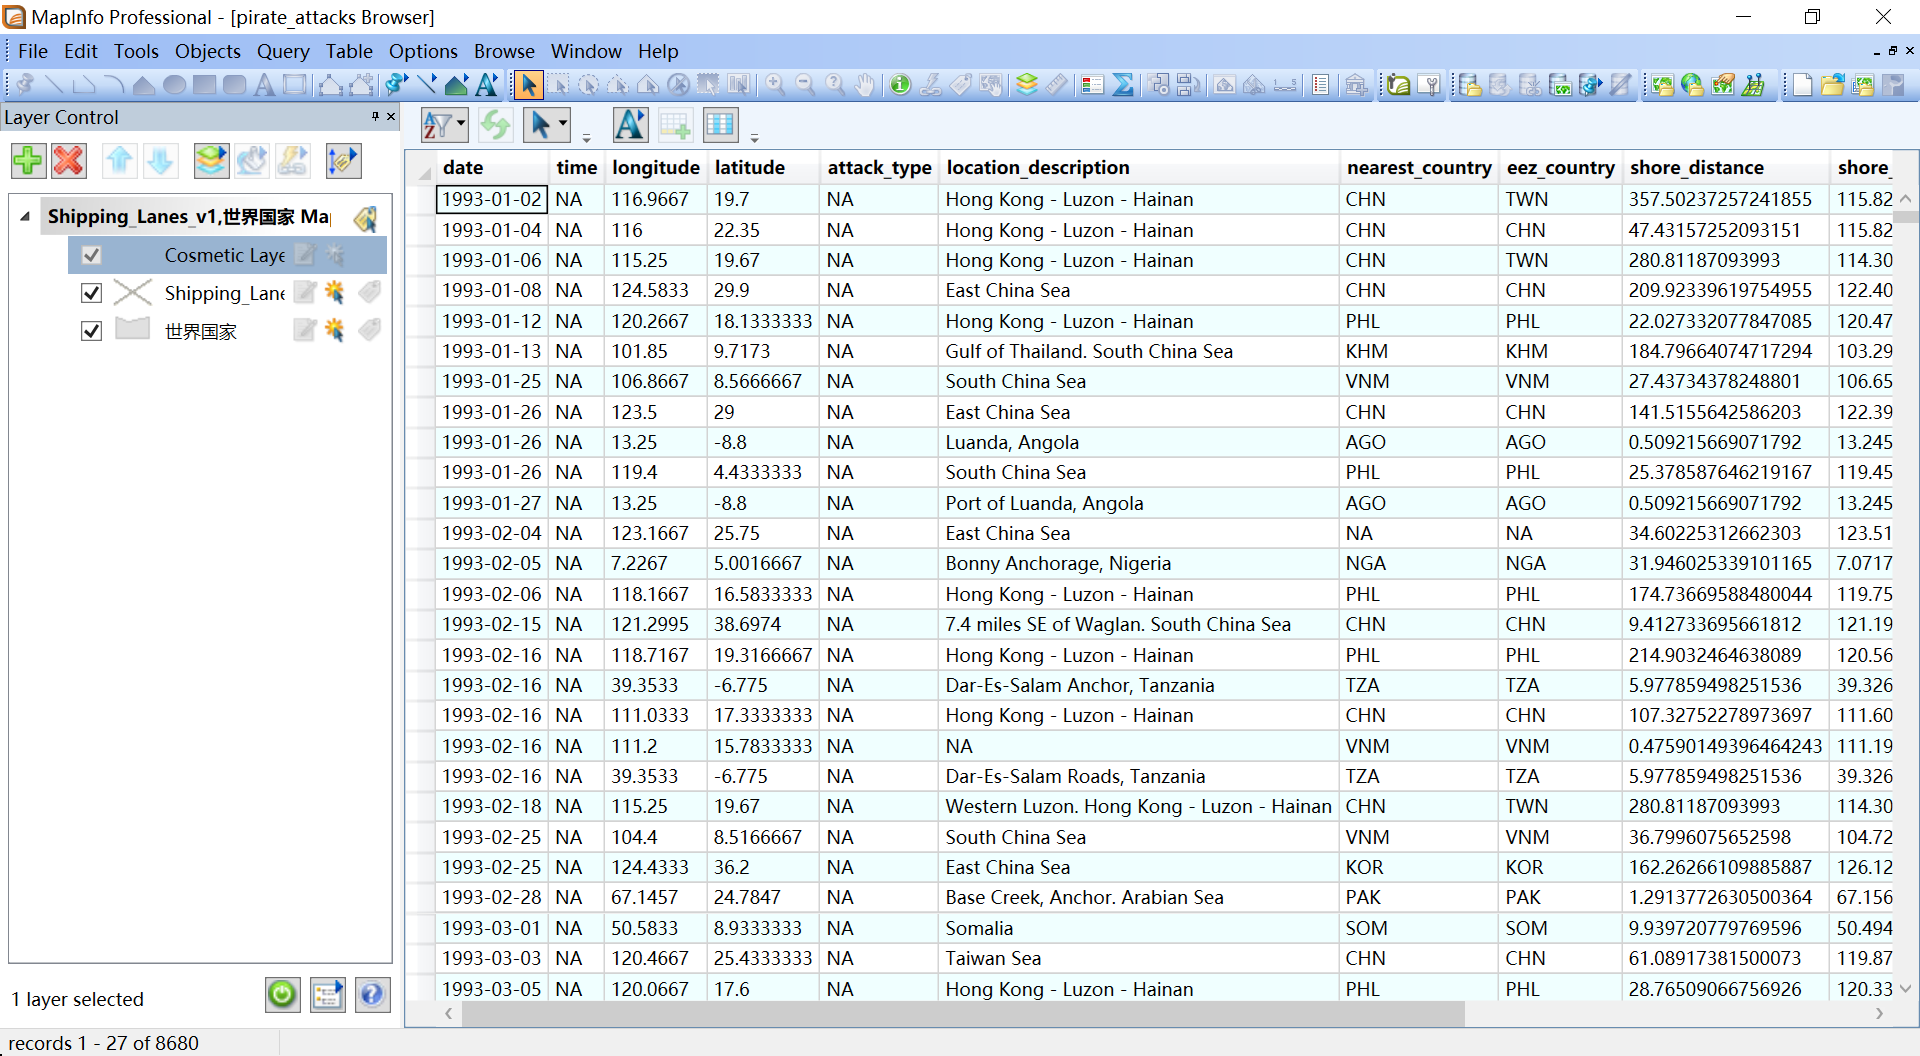Click the globe Open Web Service icon

click(x=1692, y=85)
